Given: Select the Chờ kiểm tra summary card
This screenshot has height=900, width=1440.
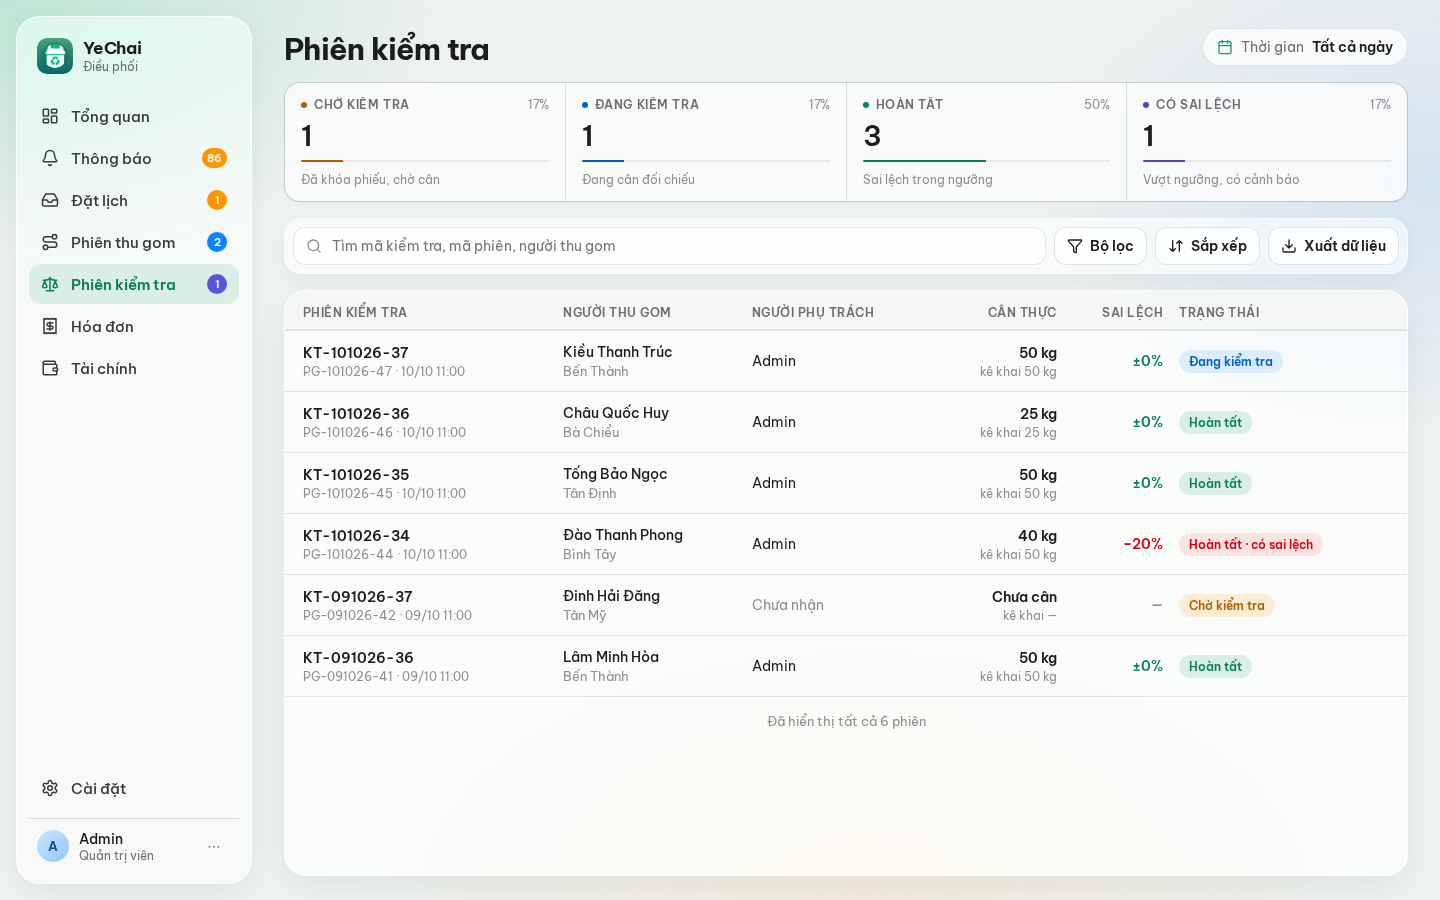Looking at the screenshot, I should [425, 142].
